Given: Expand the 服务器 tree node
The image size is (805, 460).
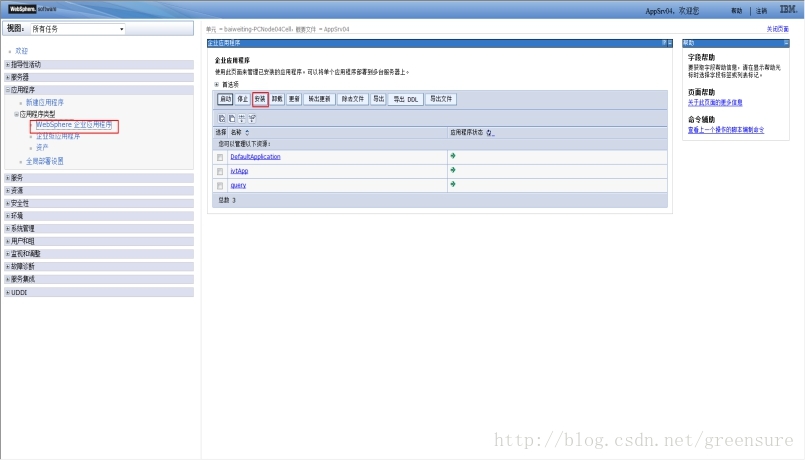Looking at the screenshot, I should click(x=8, y=77).
